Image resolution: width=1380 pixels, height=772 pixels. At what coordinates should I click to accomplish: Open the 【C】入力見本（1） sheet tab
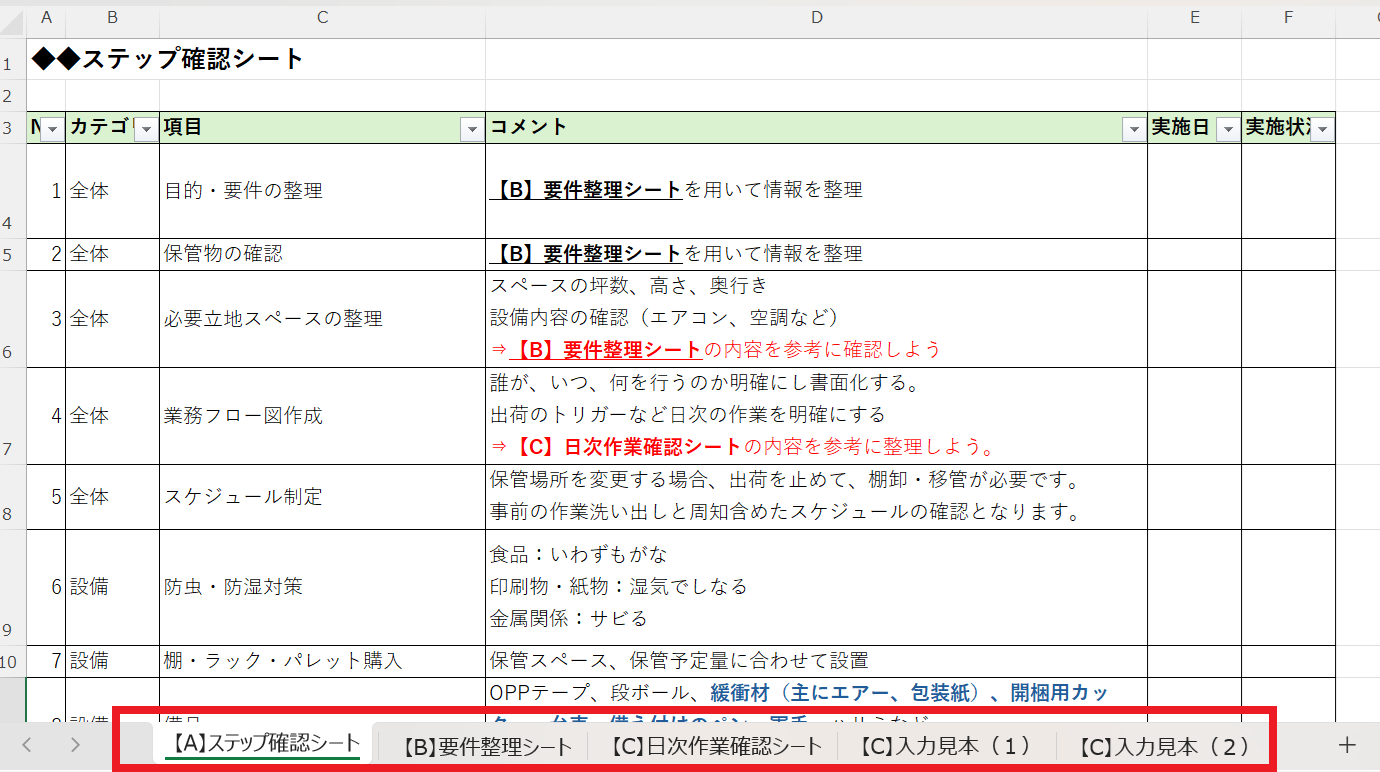(x=943, y=746)
